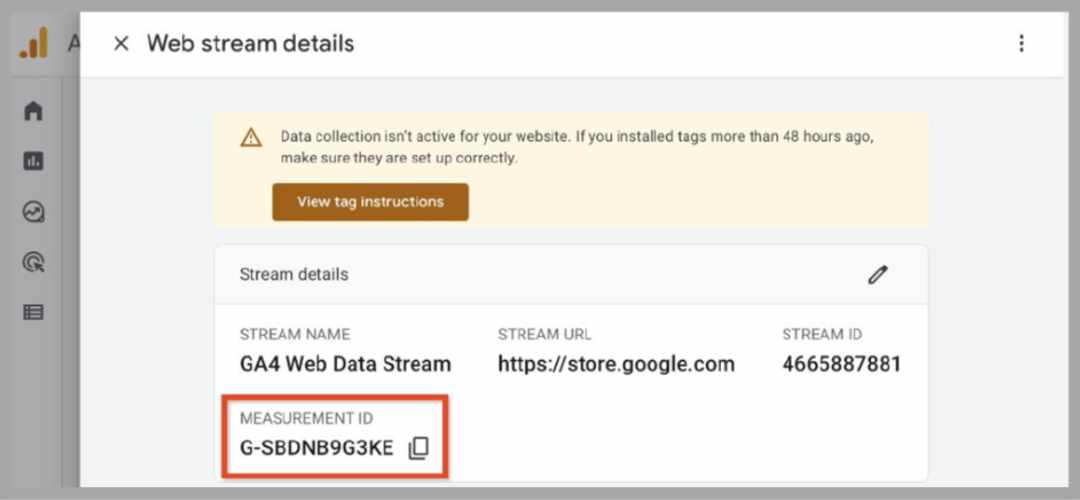1080x500 pixels.
Task: Open Reports bar chart sidebar icon
Action: [34, 161]
